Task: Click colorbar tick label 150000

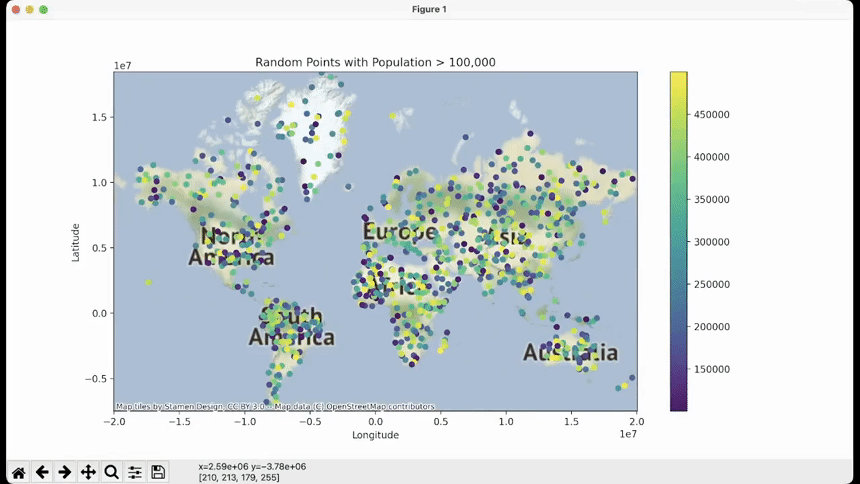Action: click(711, 369)
